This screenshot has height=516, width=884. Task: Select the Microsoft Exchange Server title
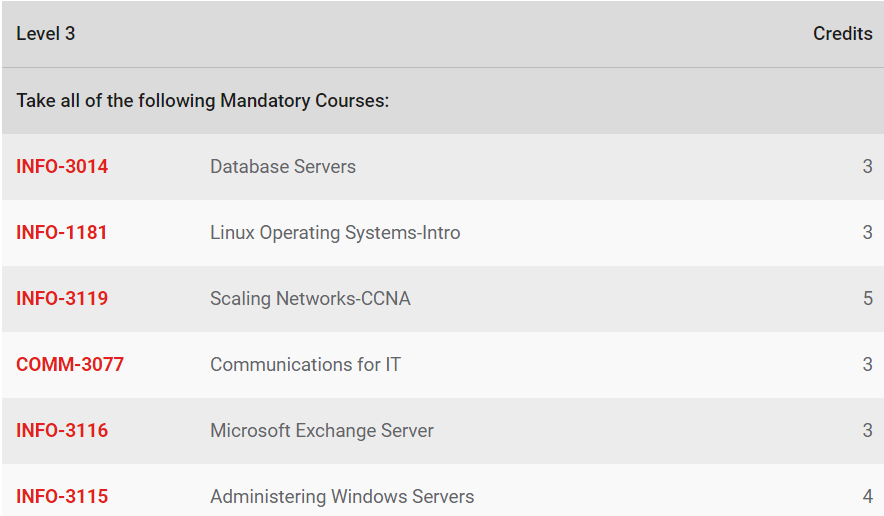coord(322,430)
